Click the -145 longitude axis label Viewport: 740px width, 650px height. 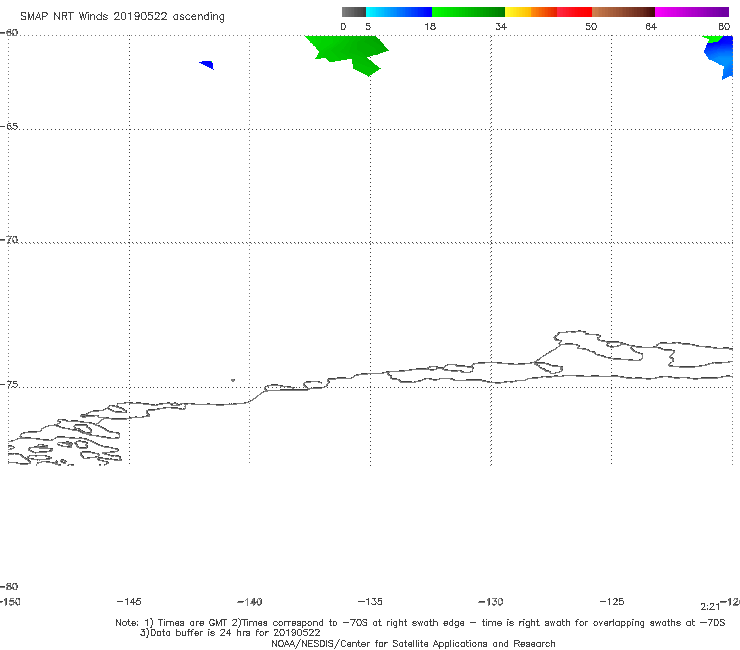pos(129,601)
